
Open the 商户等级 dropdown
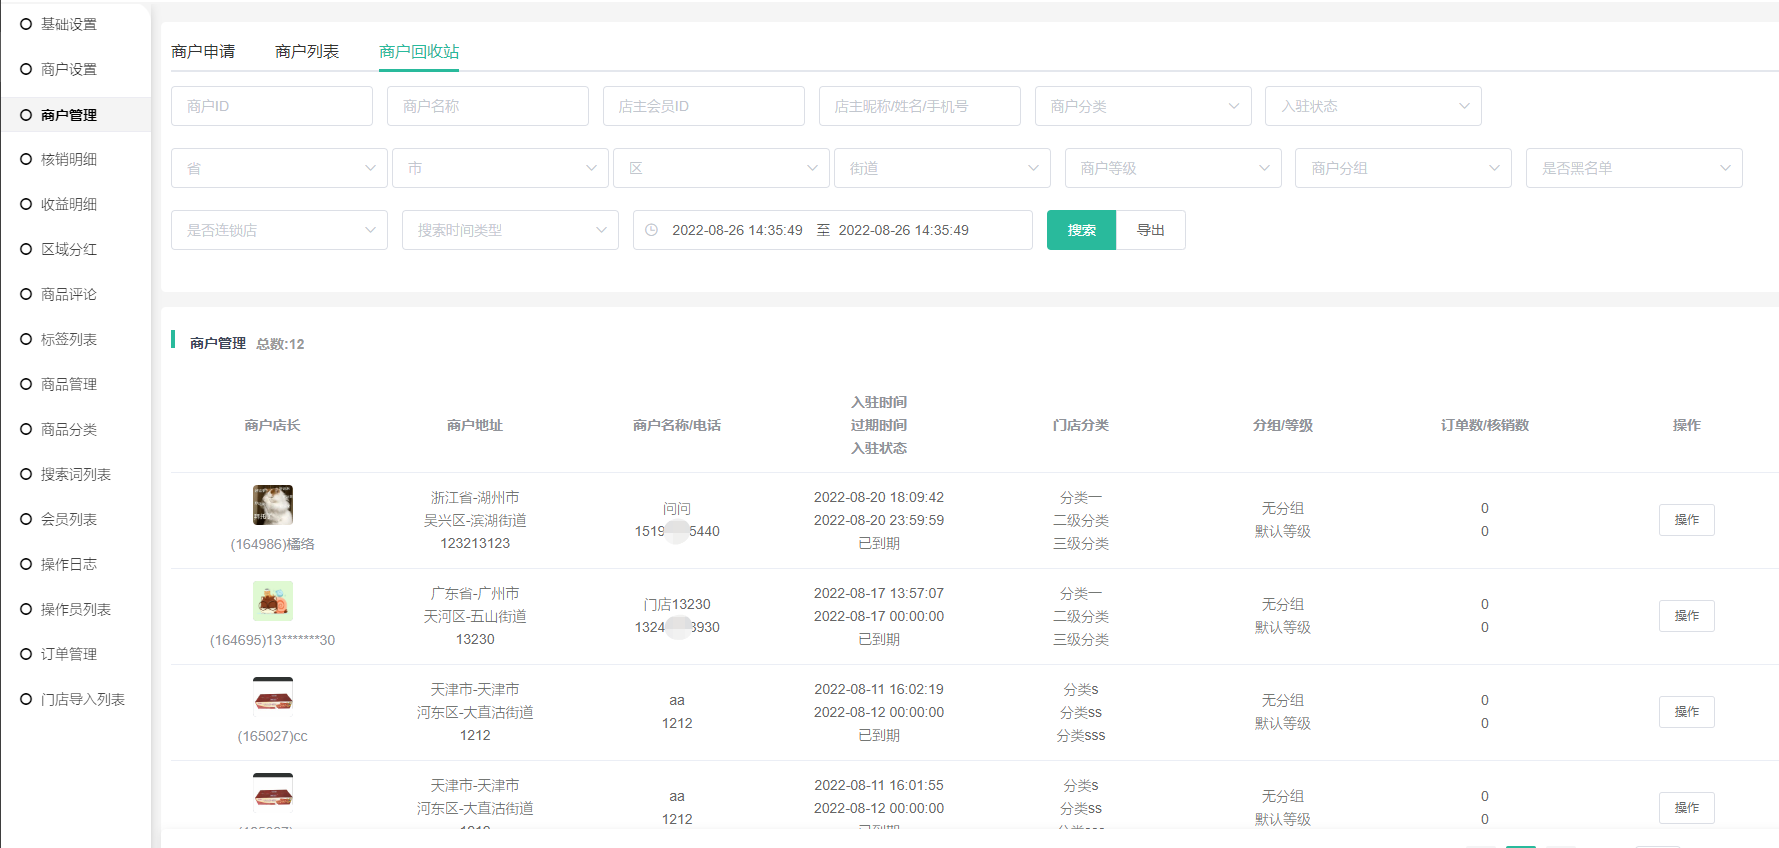click(1173, 168)
